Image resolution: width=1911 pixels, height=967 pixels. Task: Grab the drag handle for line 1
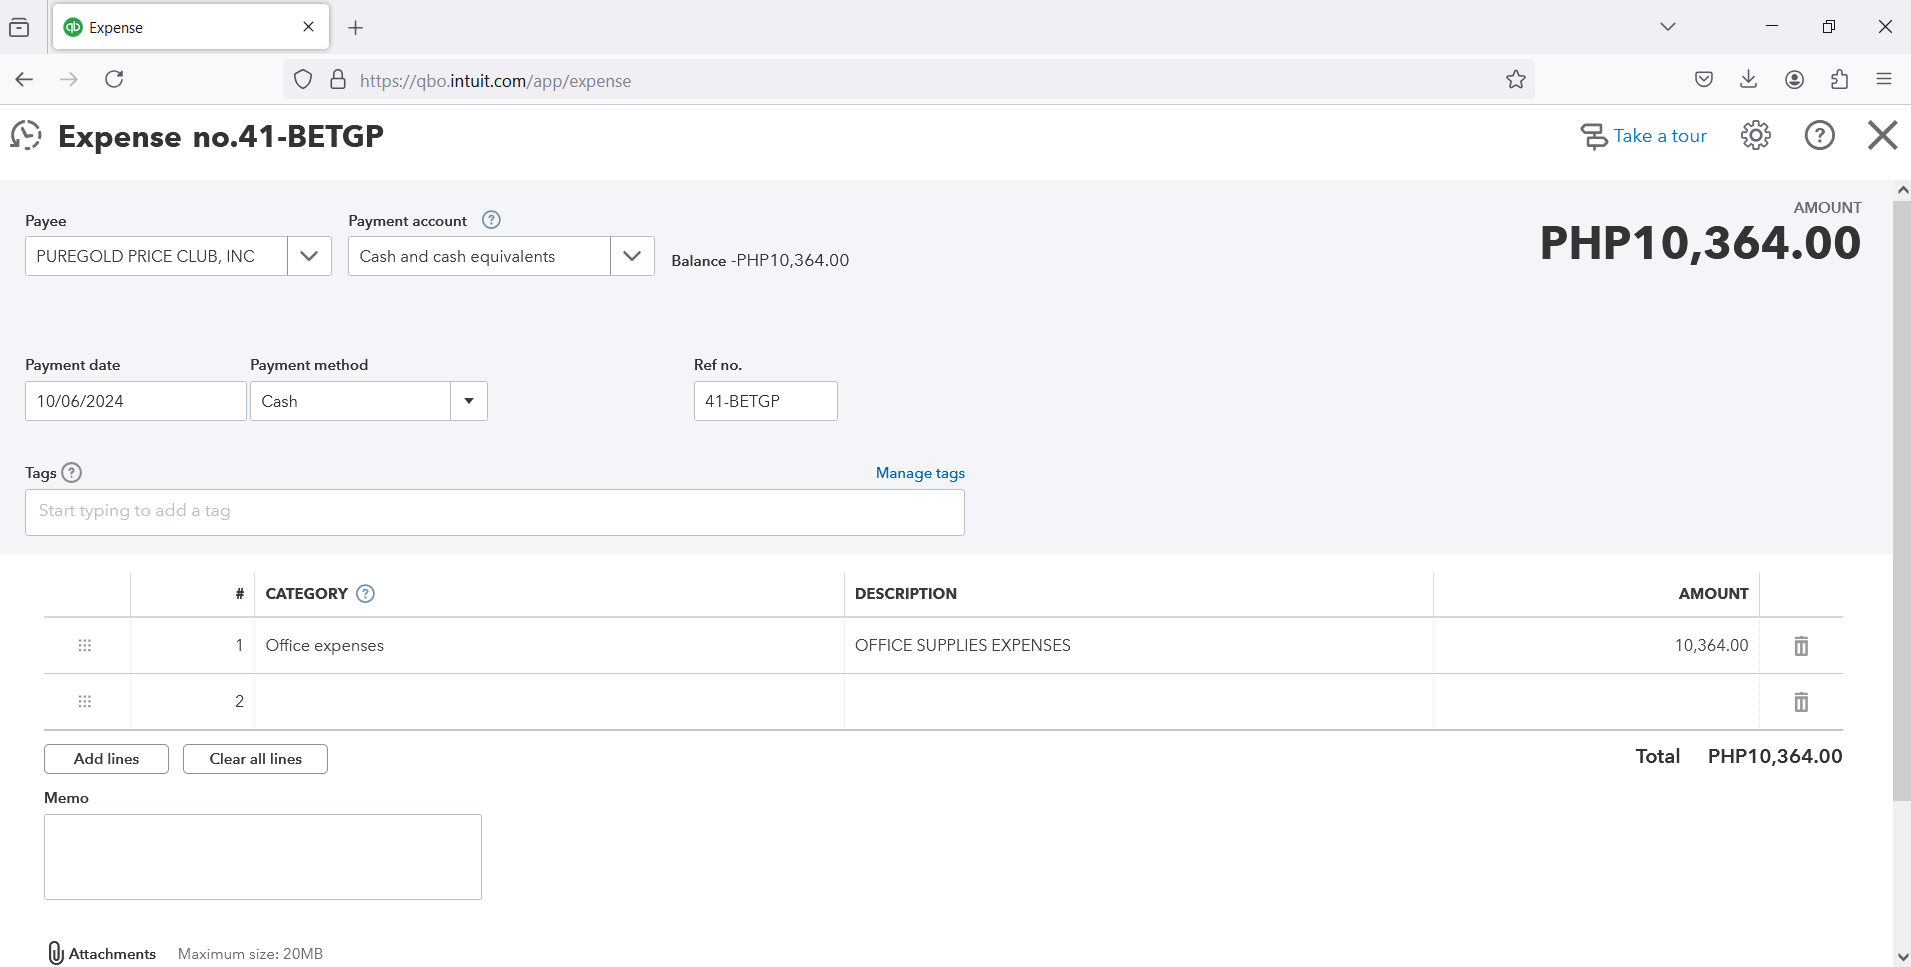[x=85, y=646]
